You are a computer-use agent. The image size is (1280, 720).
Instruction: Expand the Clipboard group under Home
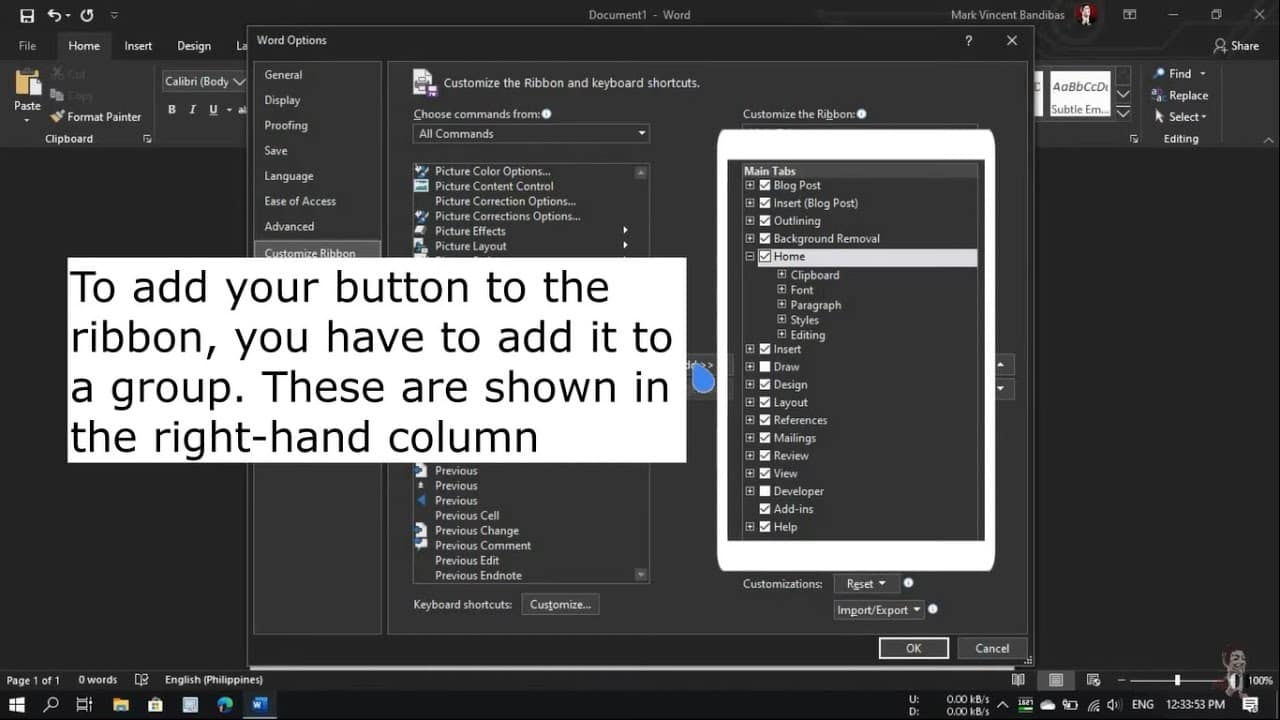pos(782,275)
